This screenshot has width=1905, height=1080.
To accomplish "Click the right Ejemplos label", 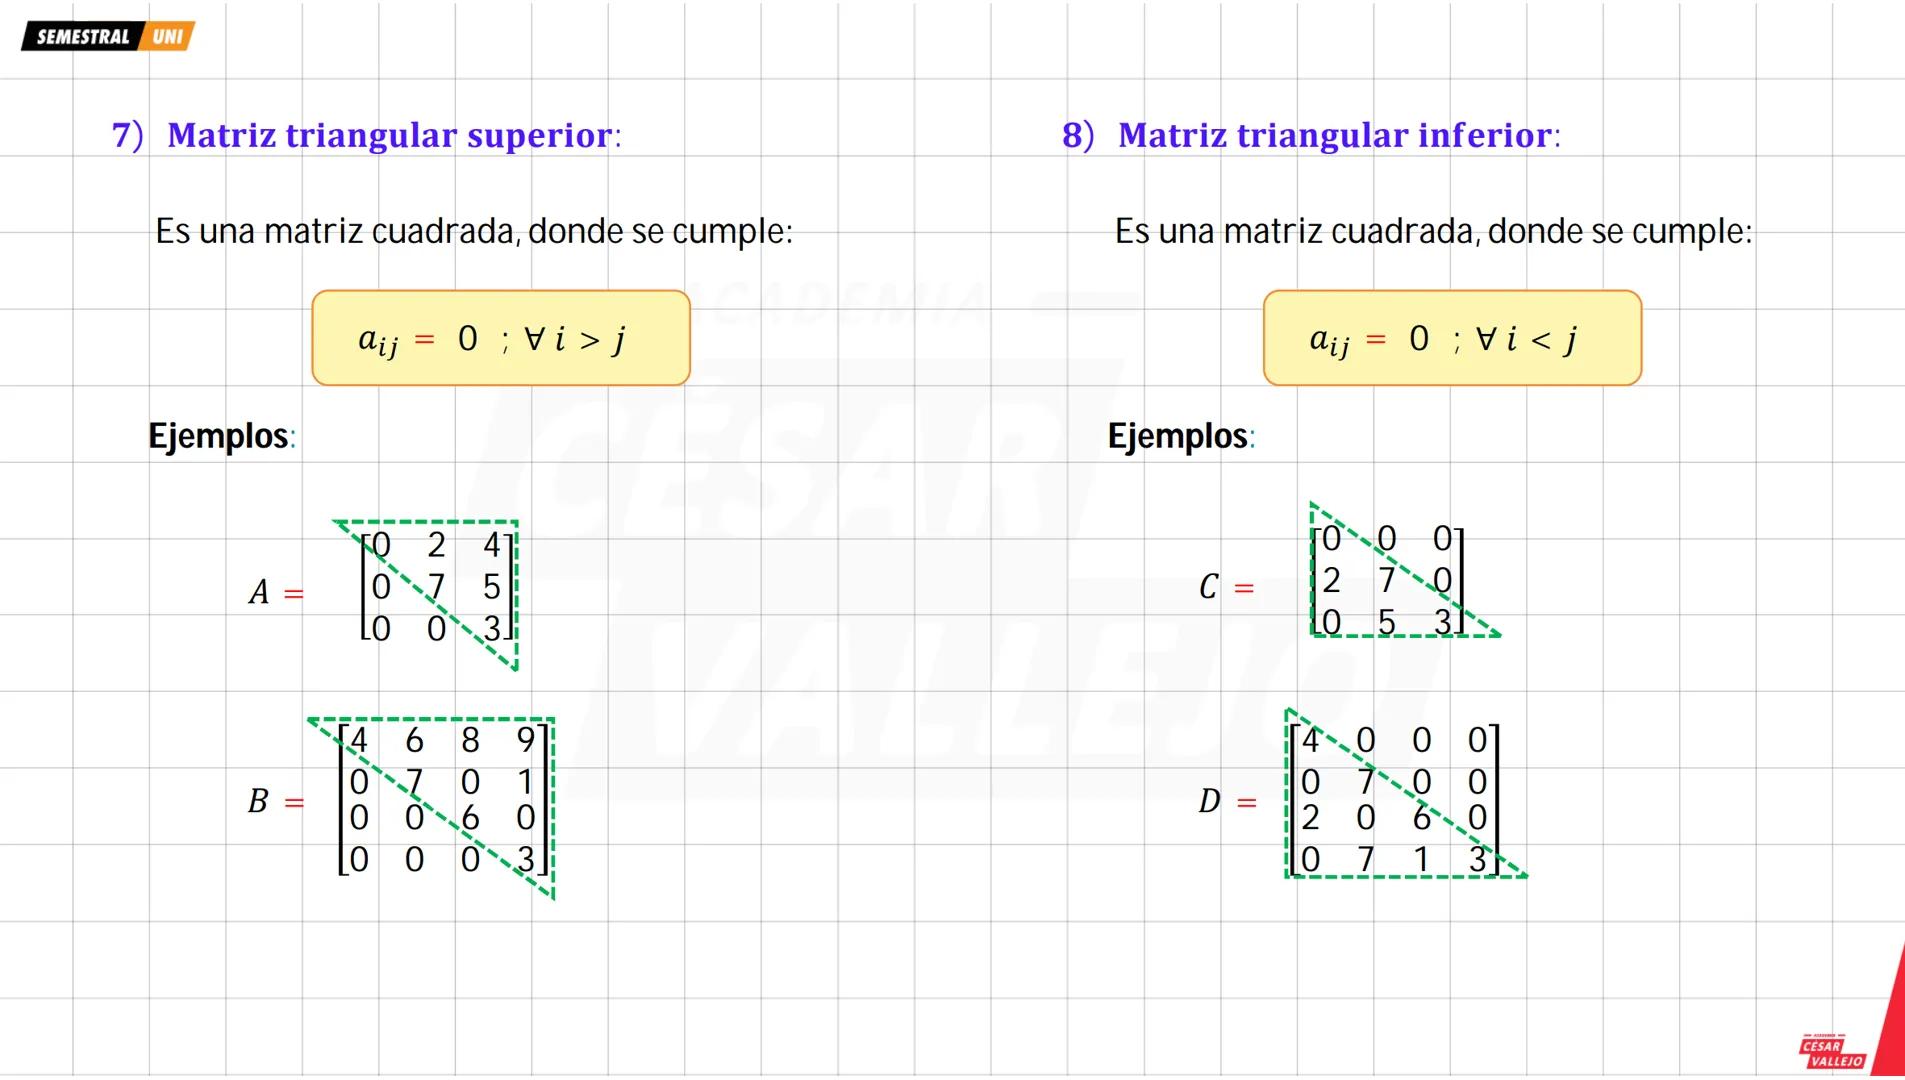I will coord(1180,436).
